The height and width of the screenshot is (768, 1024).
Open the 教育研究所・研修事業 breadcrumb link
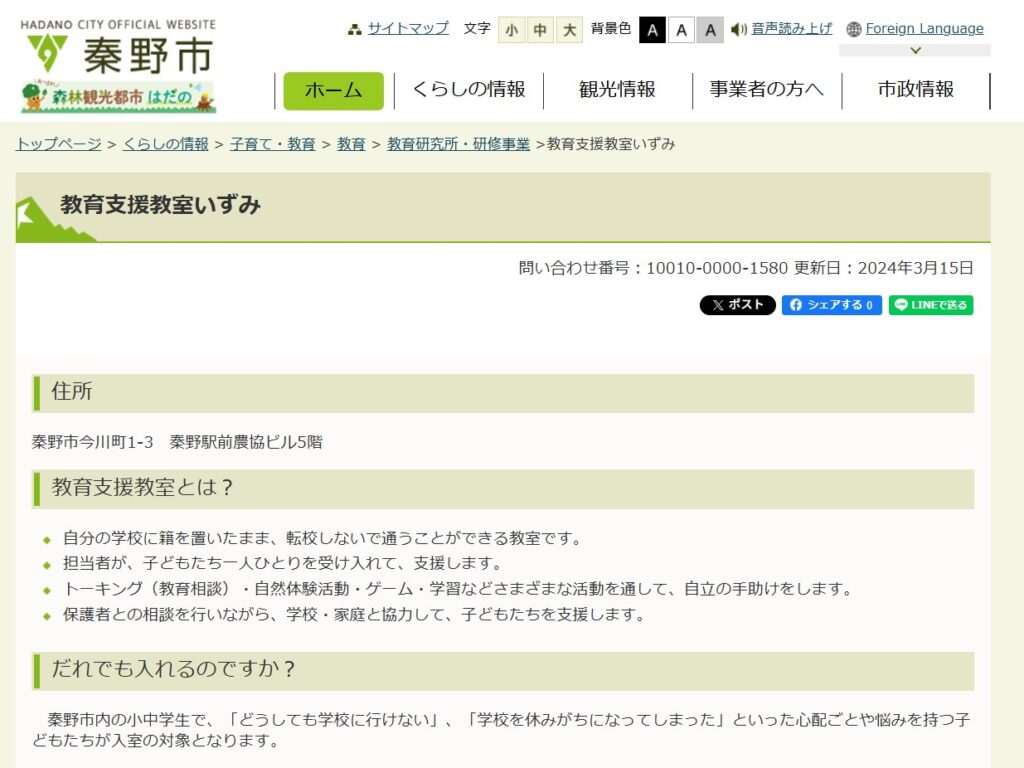(x=459, y=143)
